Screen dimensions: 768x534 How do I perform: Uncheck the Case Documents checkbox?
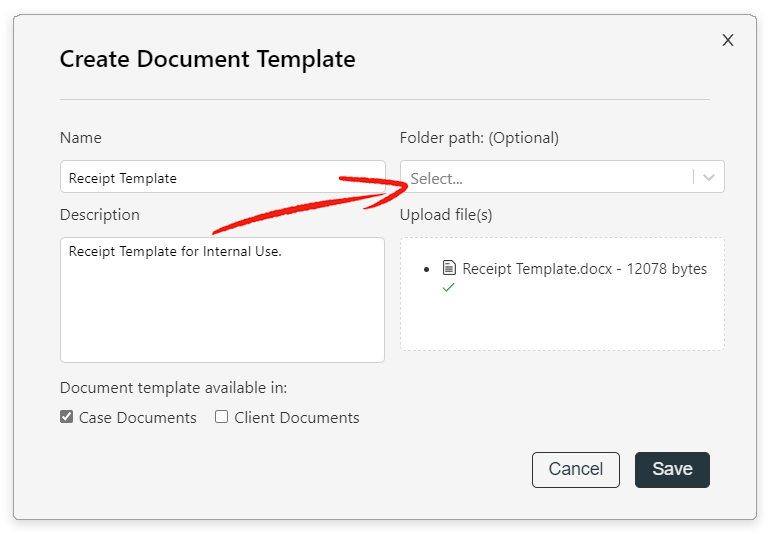(x=67, y=417)
